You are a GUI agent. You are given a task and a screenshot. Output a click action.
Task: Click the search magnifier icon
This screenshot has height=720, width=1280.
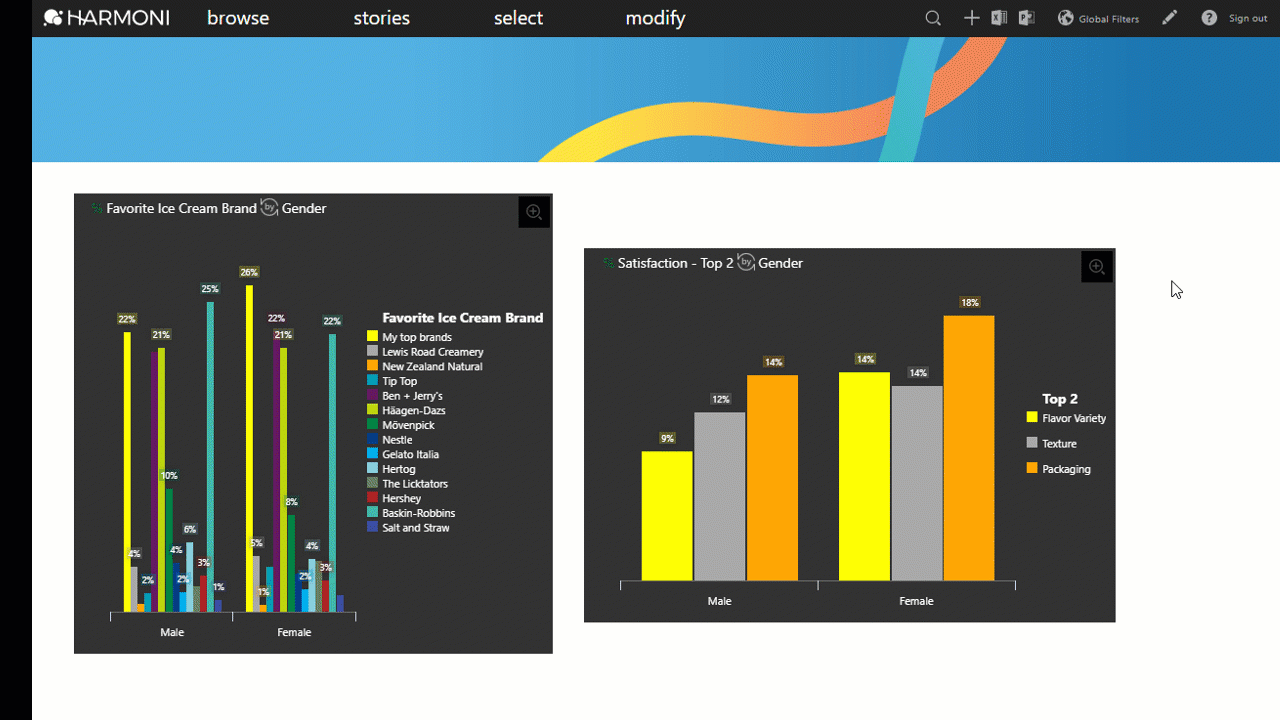point(933,18)
